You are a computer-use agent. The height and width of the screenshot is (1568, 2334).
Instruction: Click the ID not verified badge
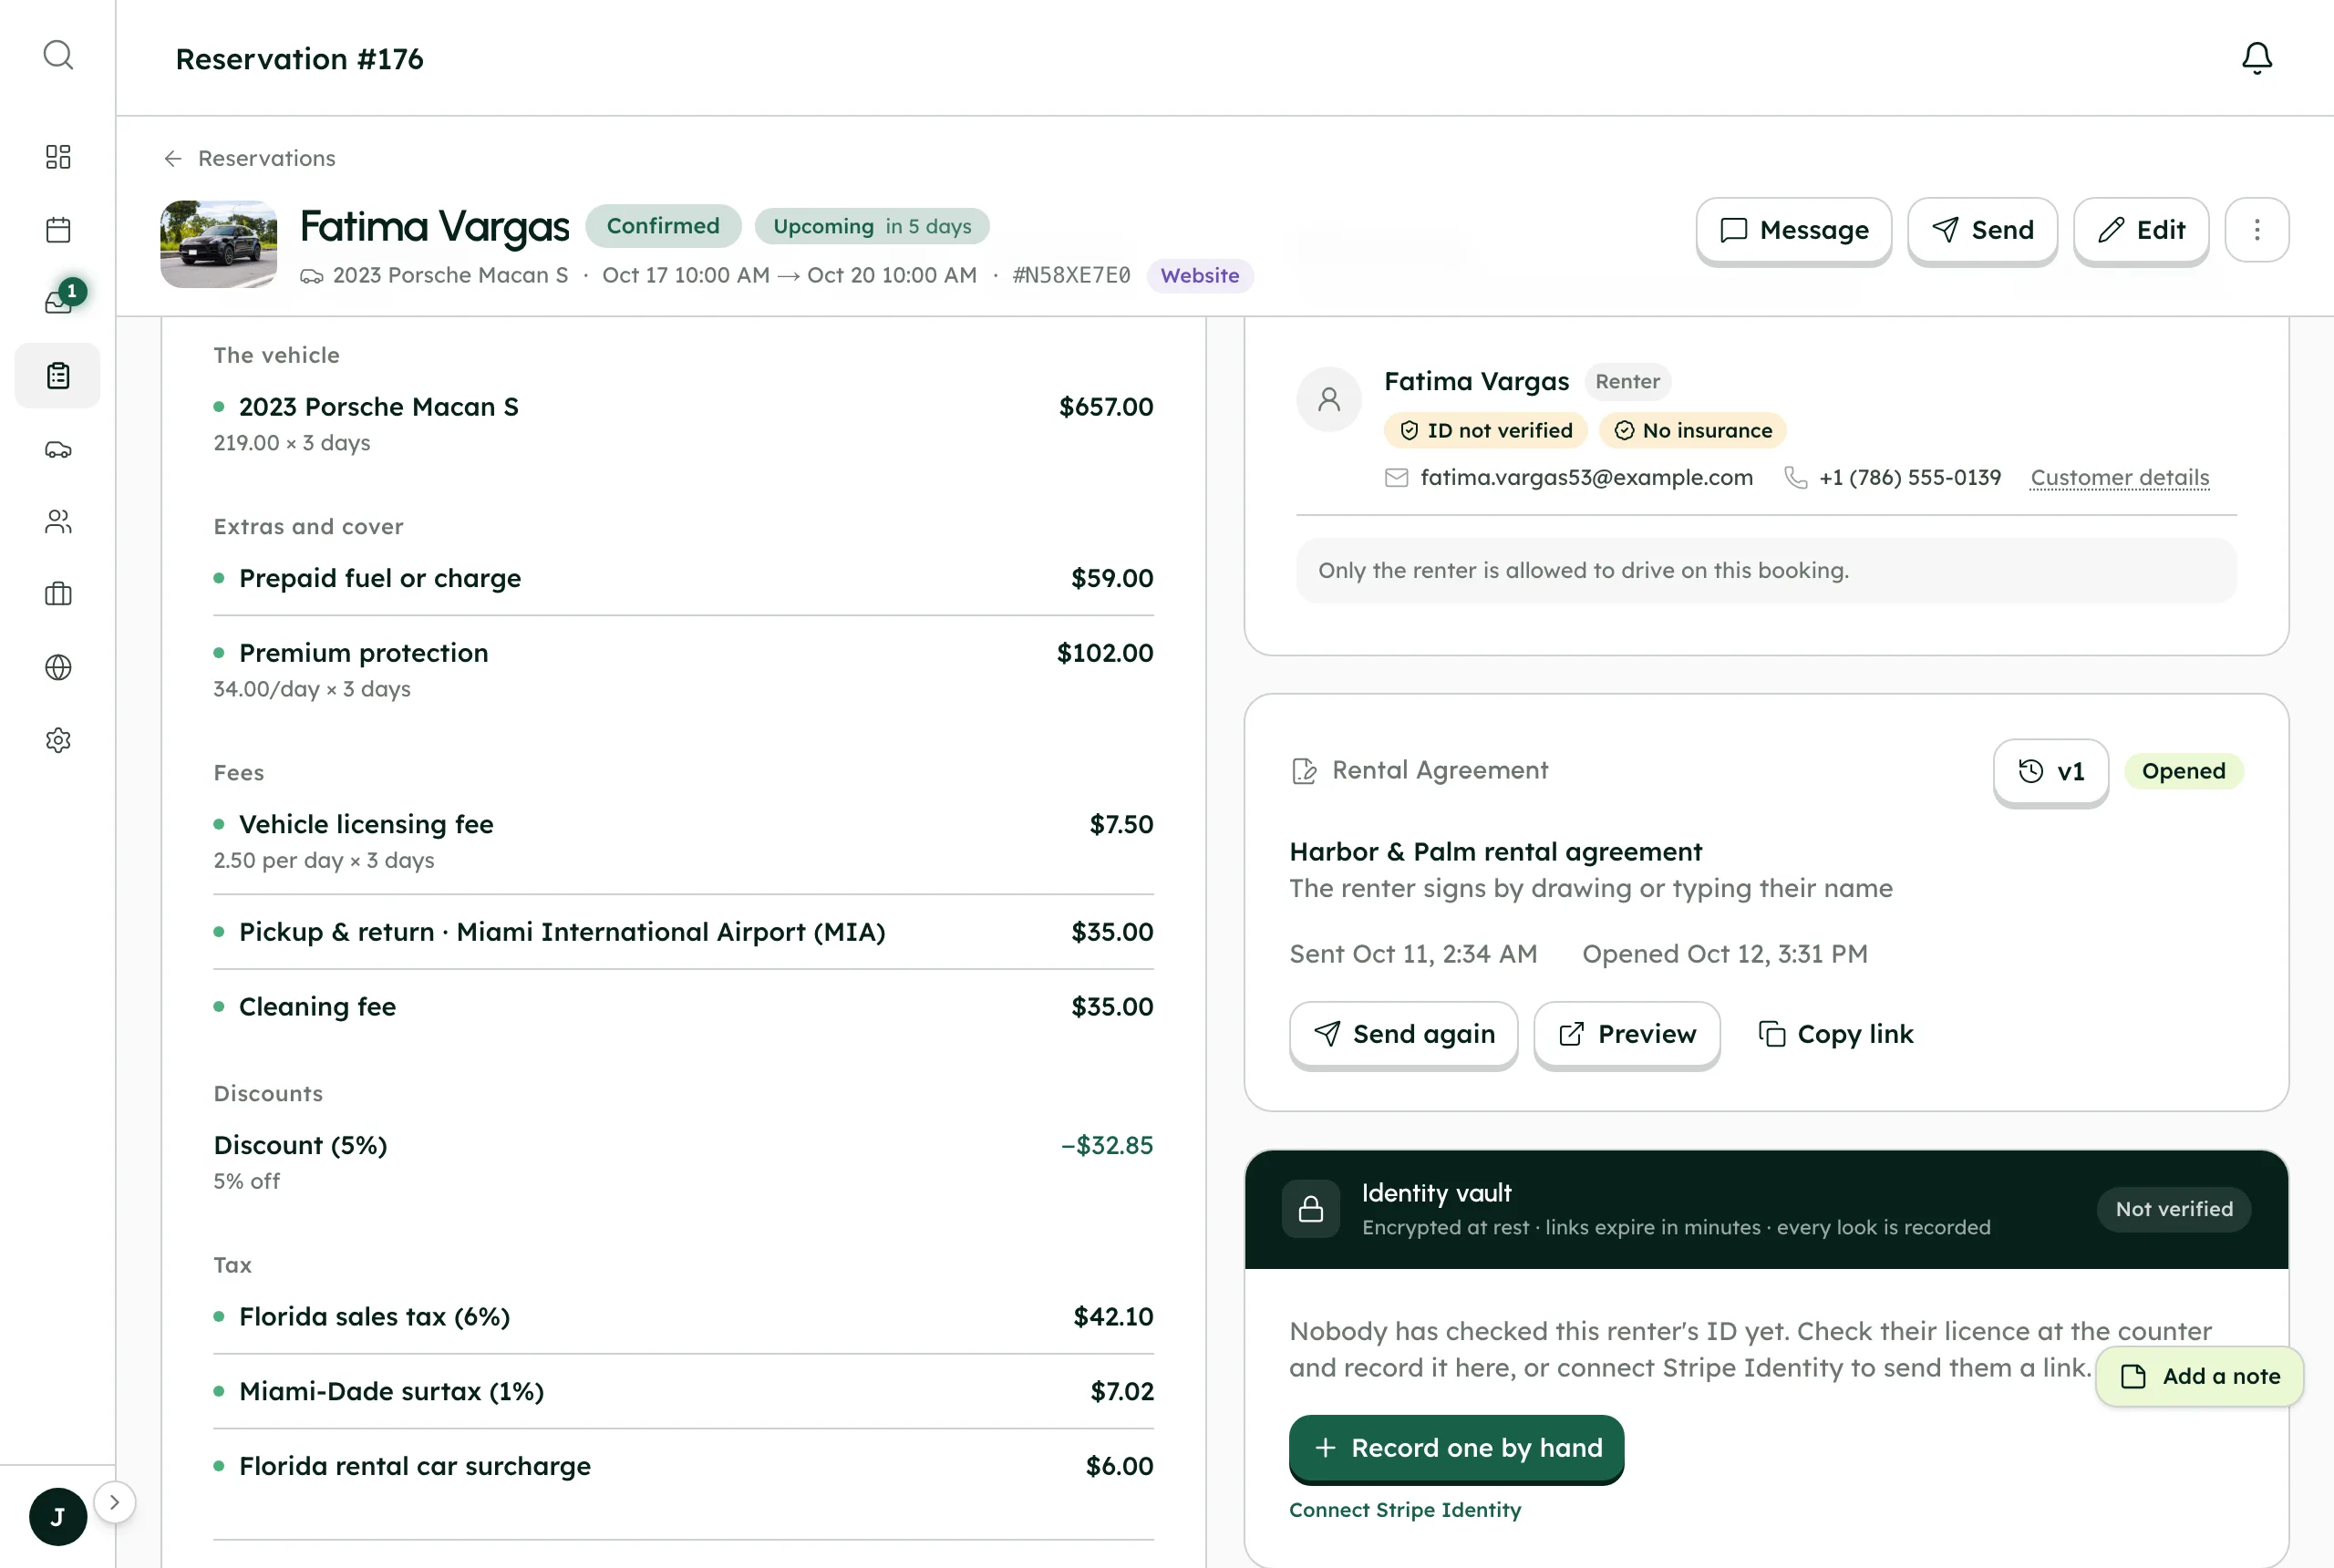point(1485,431)
